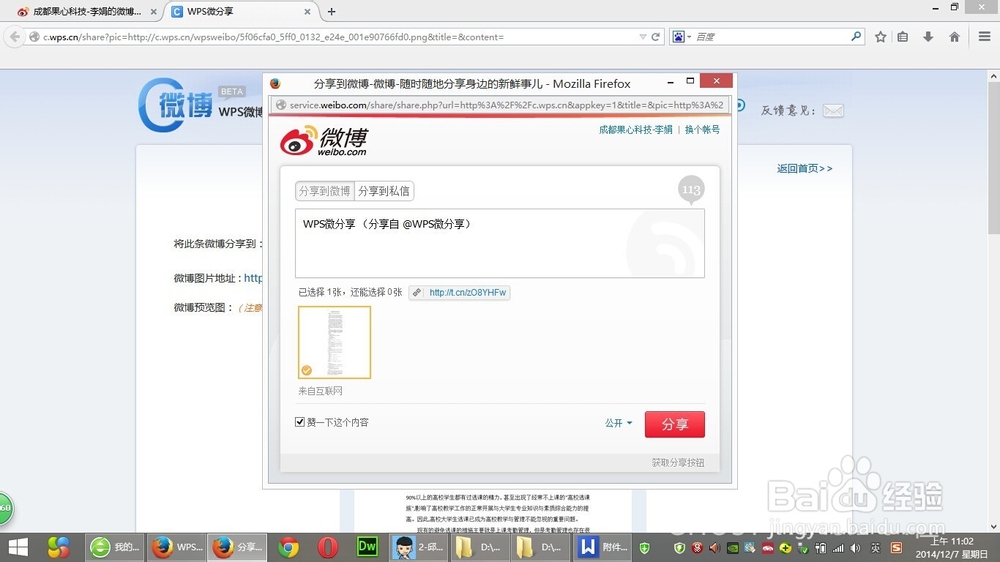1000x562 pixels.
Task: Open the Baidu search engine selector
Action: coord(682,37)
